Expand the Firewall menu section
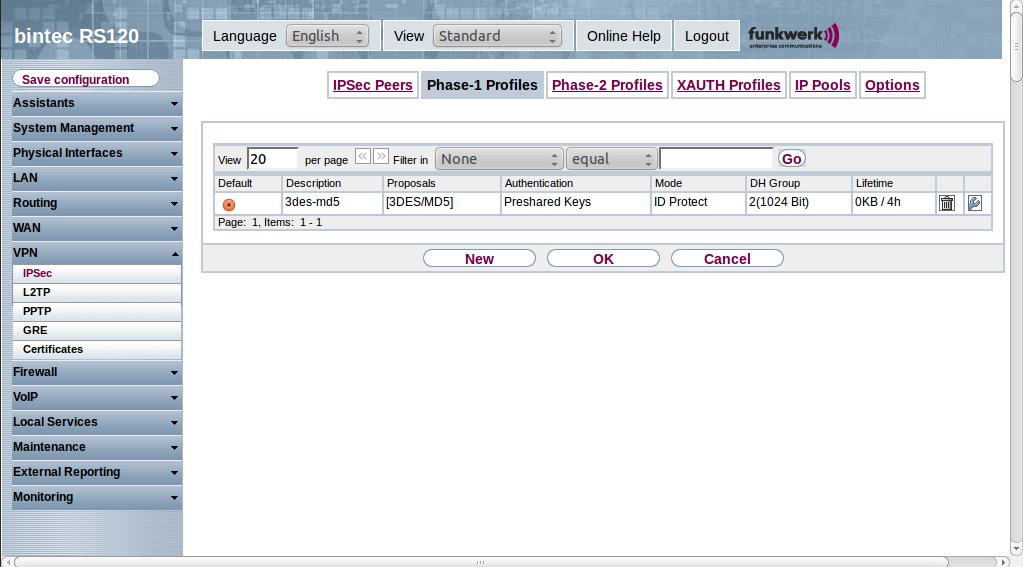 95,372
